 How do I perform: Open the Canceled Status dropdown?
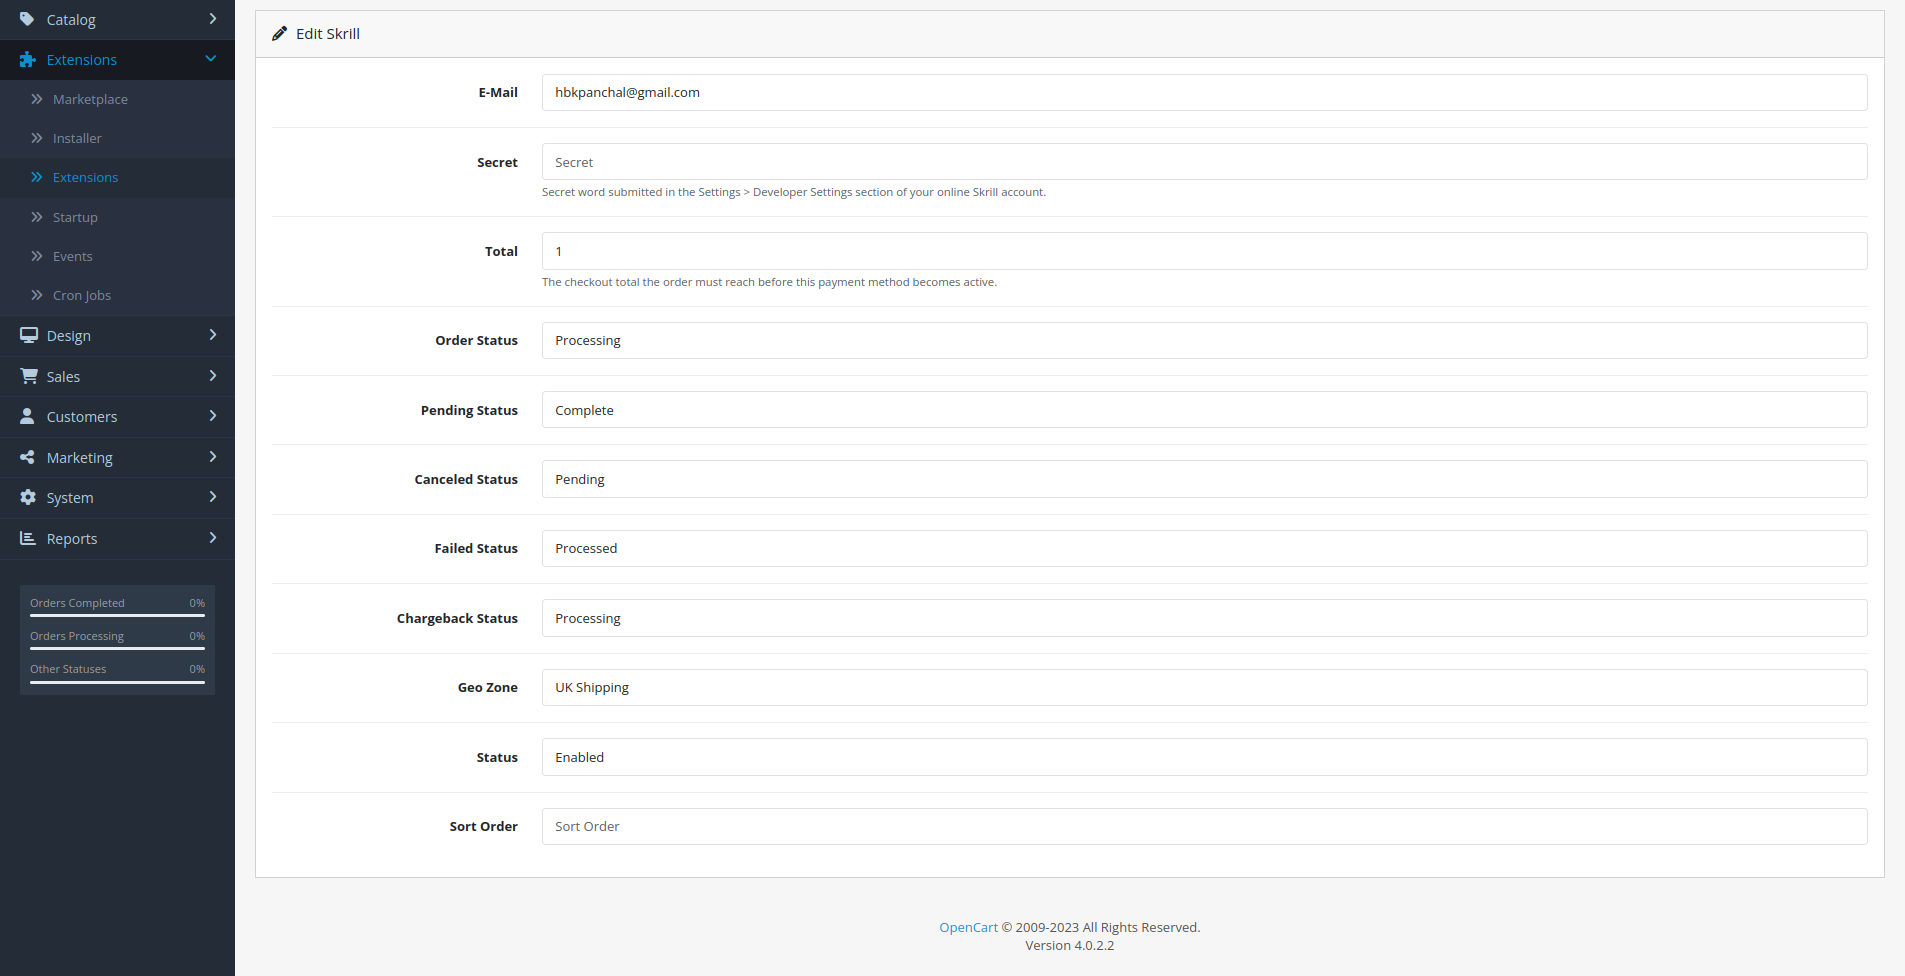tap(1204, 479)
